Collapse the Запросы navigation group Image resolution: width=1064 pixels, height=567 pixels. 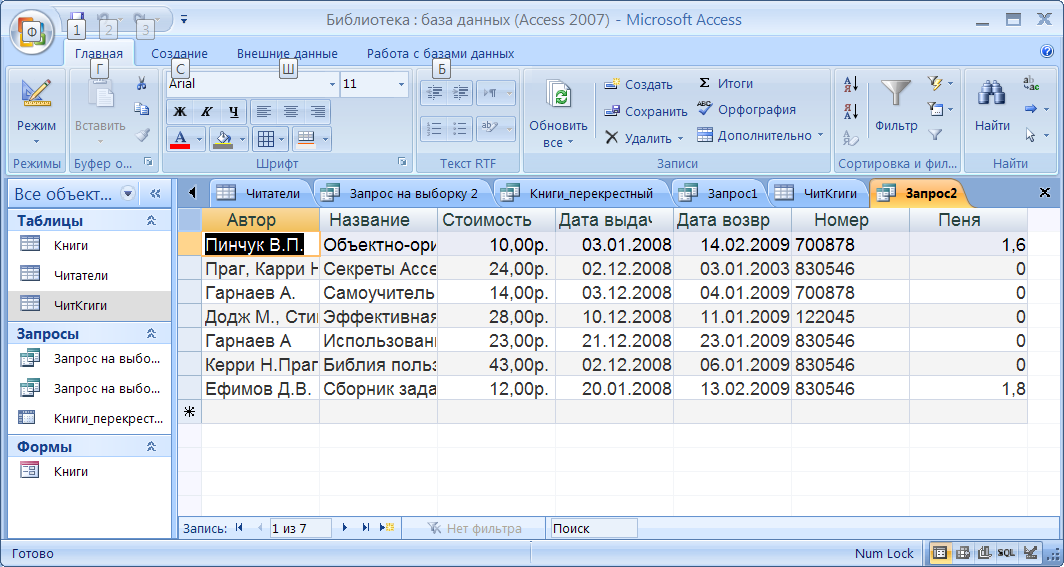[x=151, y=334]
